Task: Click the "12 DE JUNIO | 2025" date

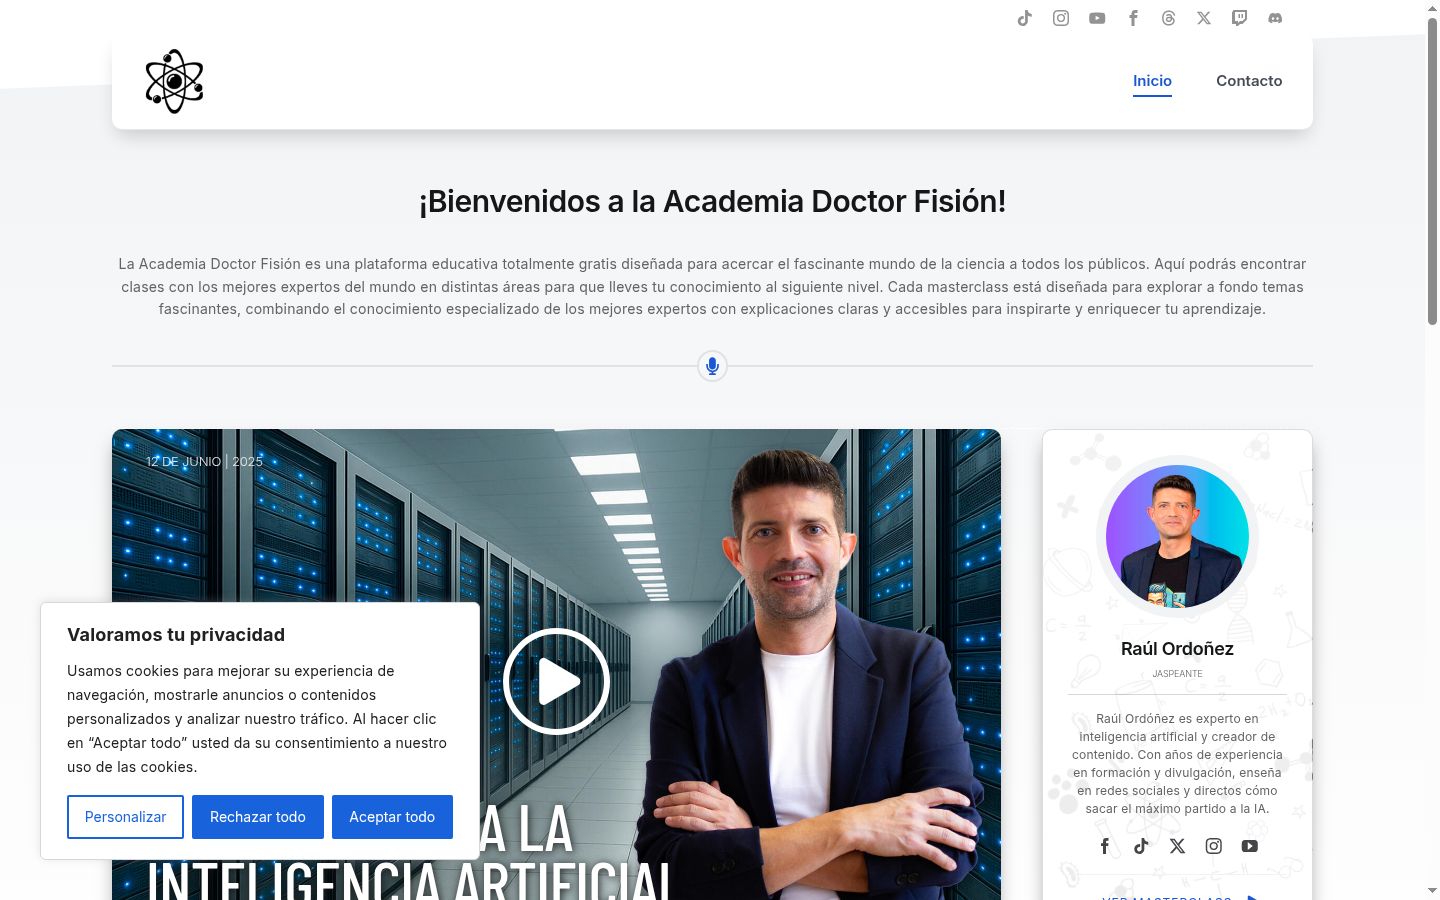Action: click(x=204, y=462)
